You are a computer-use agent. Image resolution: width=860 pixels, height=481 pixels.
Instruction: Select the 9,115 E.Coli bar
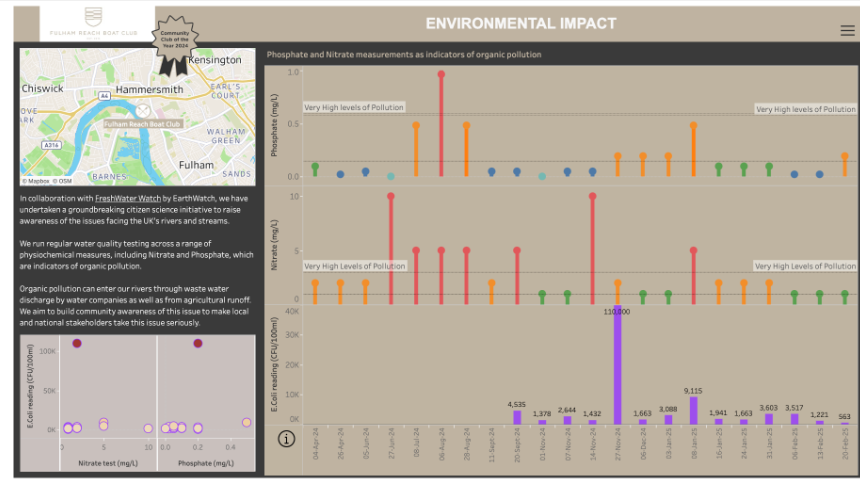click(693, 411)
